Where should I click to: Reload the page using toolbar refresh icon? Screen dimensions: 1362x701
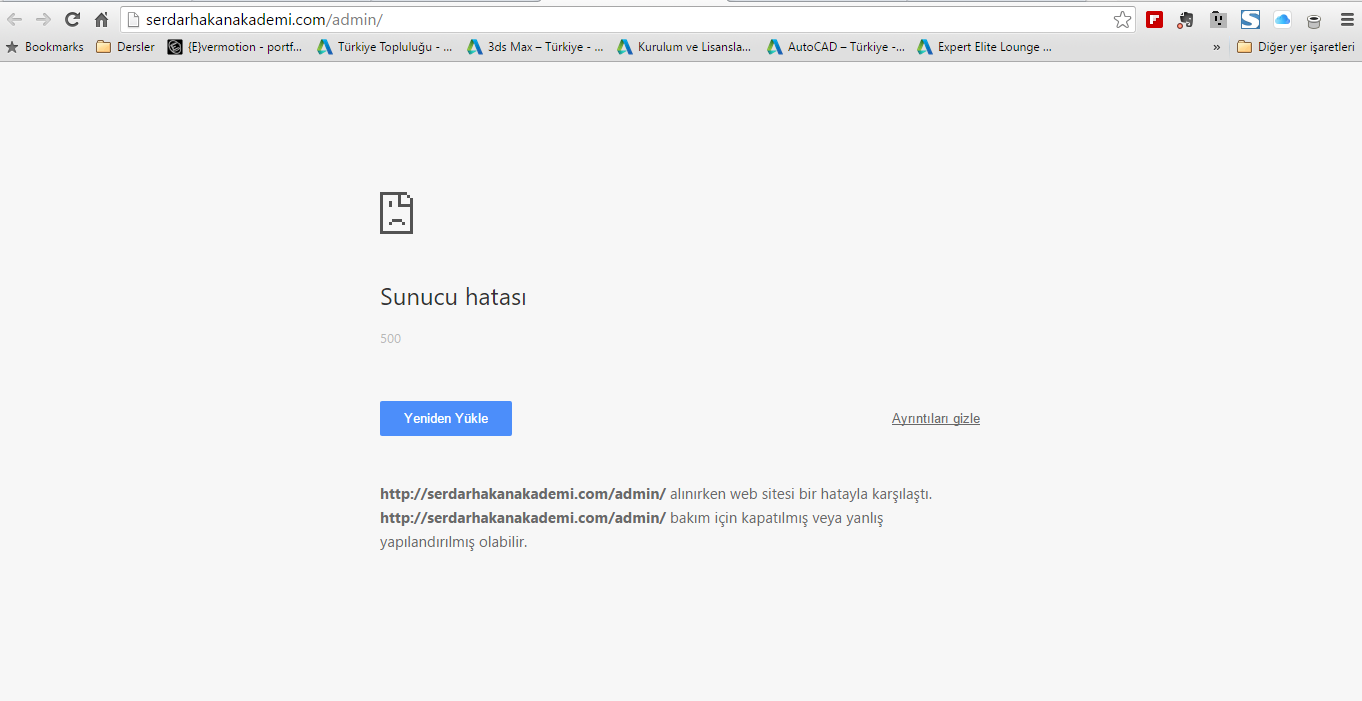pos(72,19)
